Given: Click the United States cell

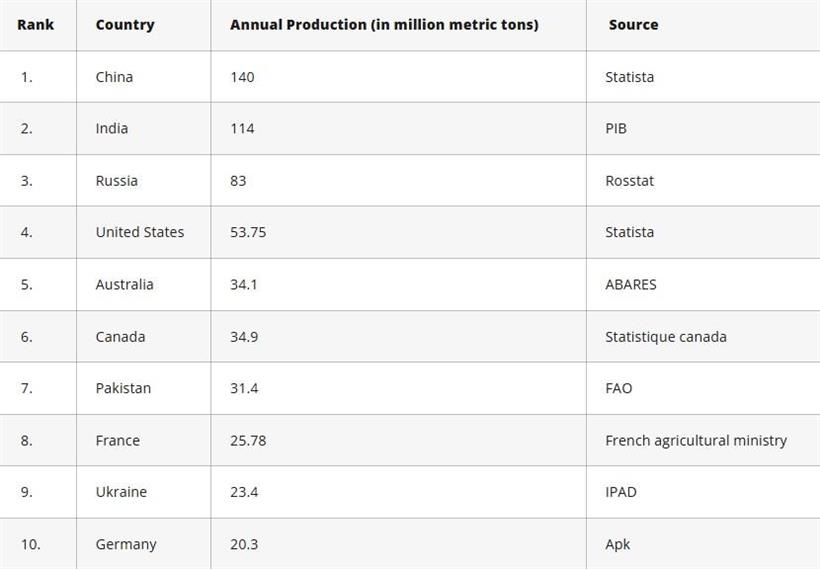Looking at the screenshot, I should (140, 232).
